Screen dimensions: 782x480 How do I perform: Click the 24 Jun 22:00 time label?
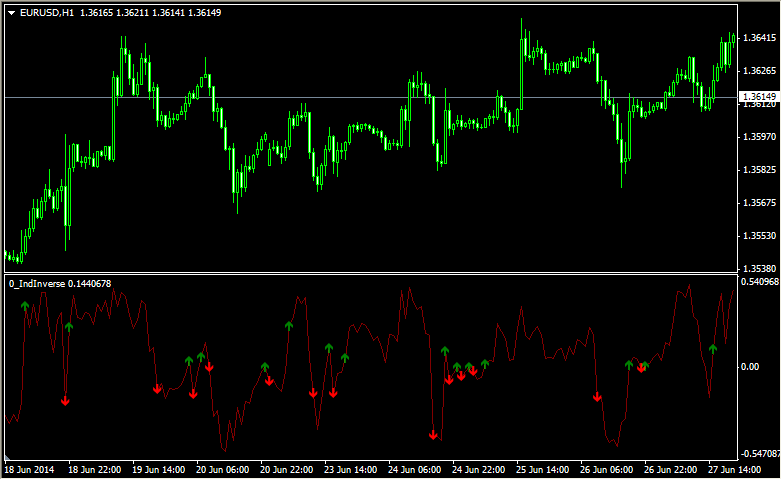pyautogui.click(x=478, y=470)
